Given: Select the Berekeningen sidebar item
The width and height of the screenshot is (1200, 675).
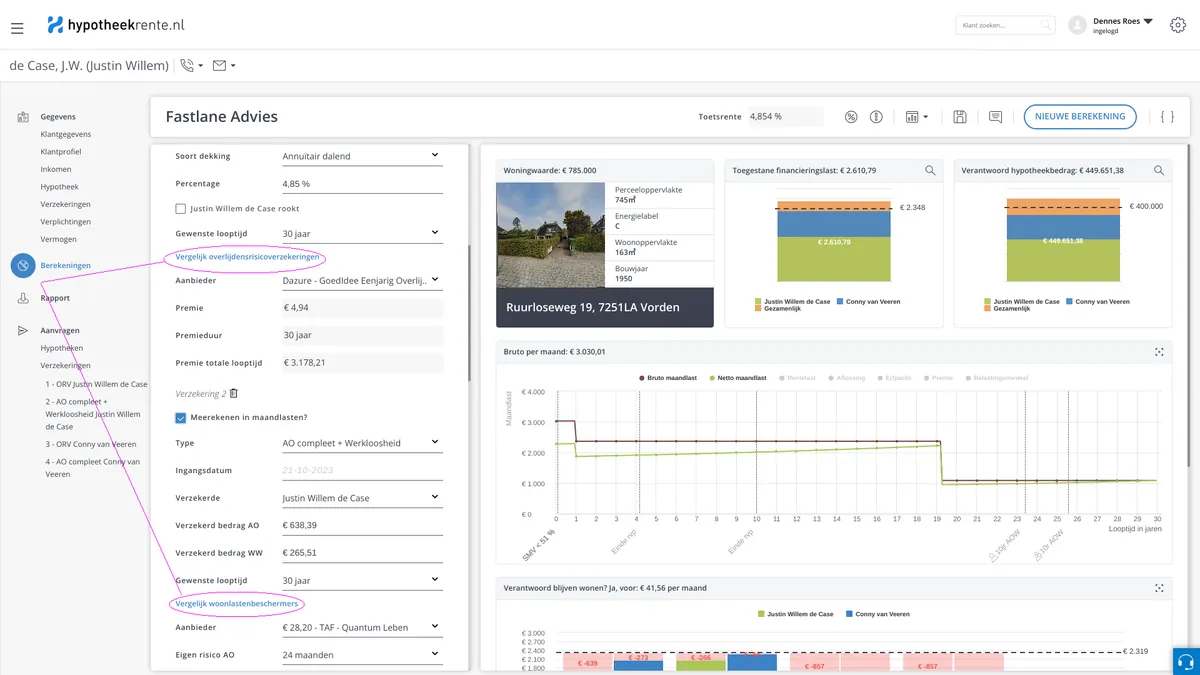Looking at the screenshot, I should pyautogui.click(x=66, y=265).
